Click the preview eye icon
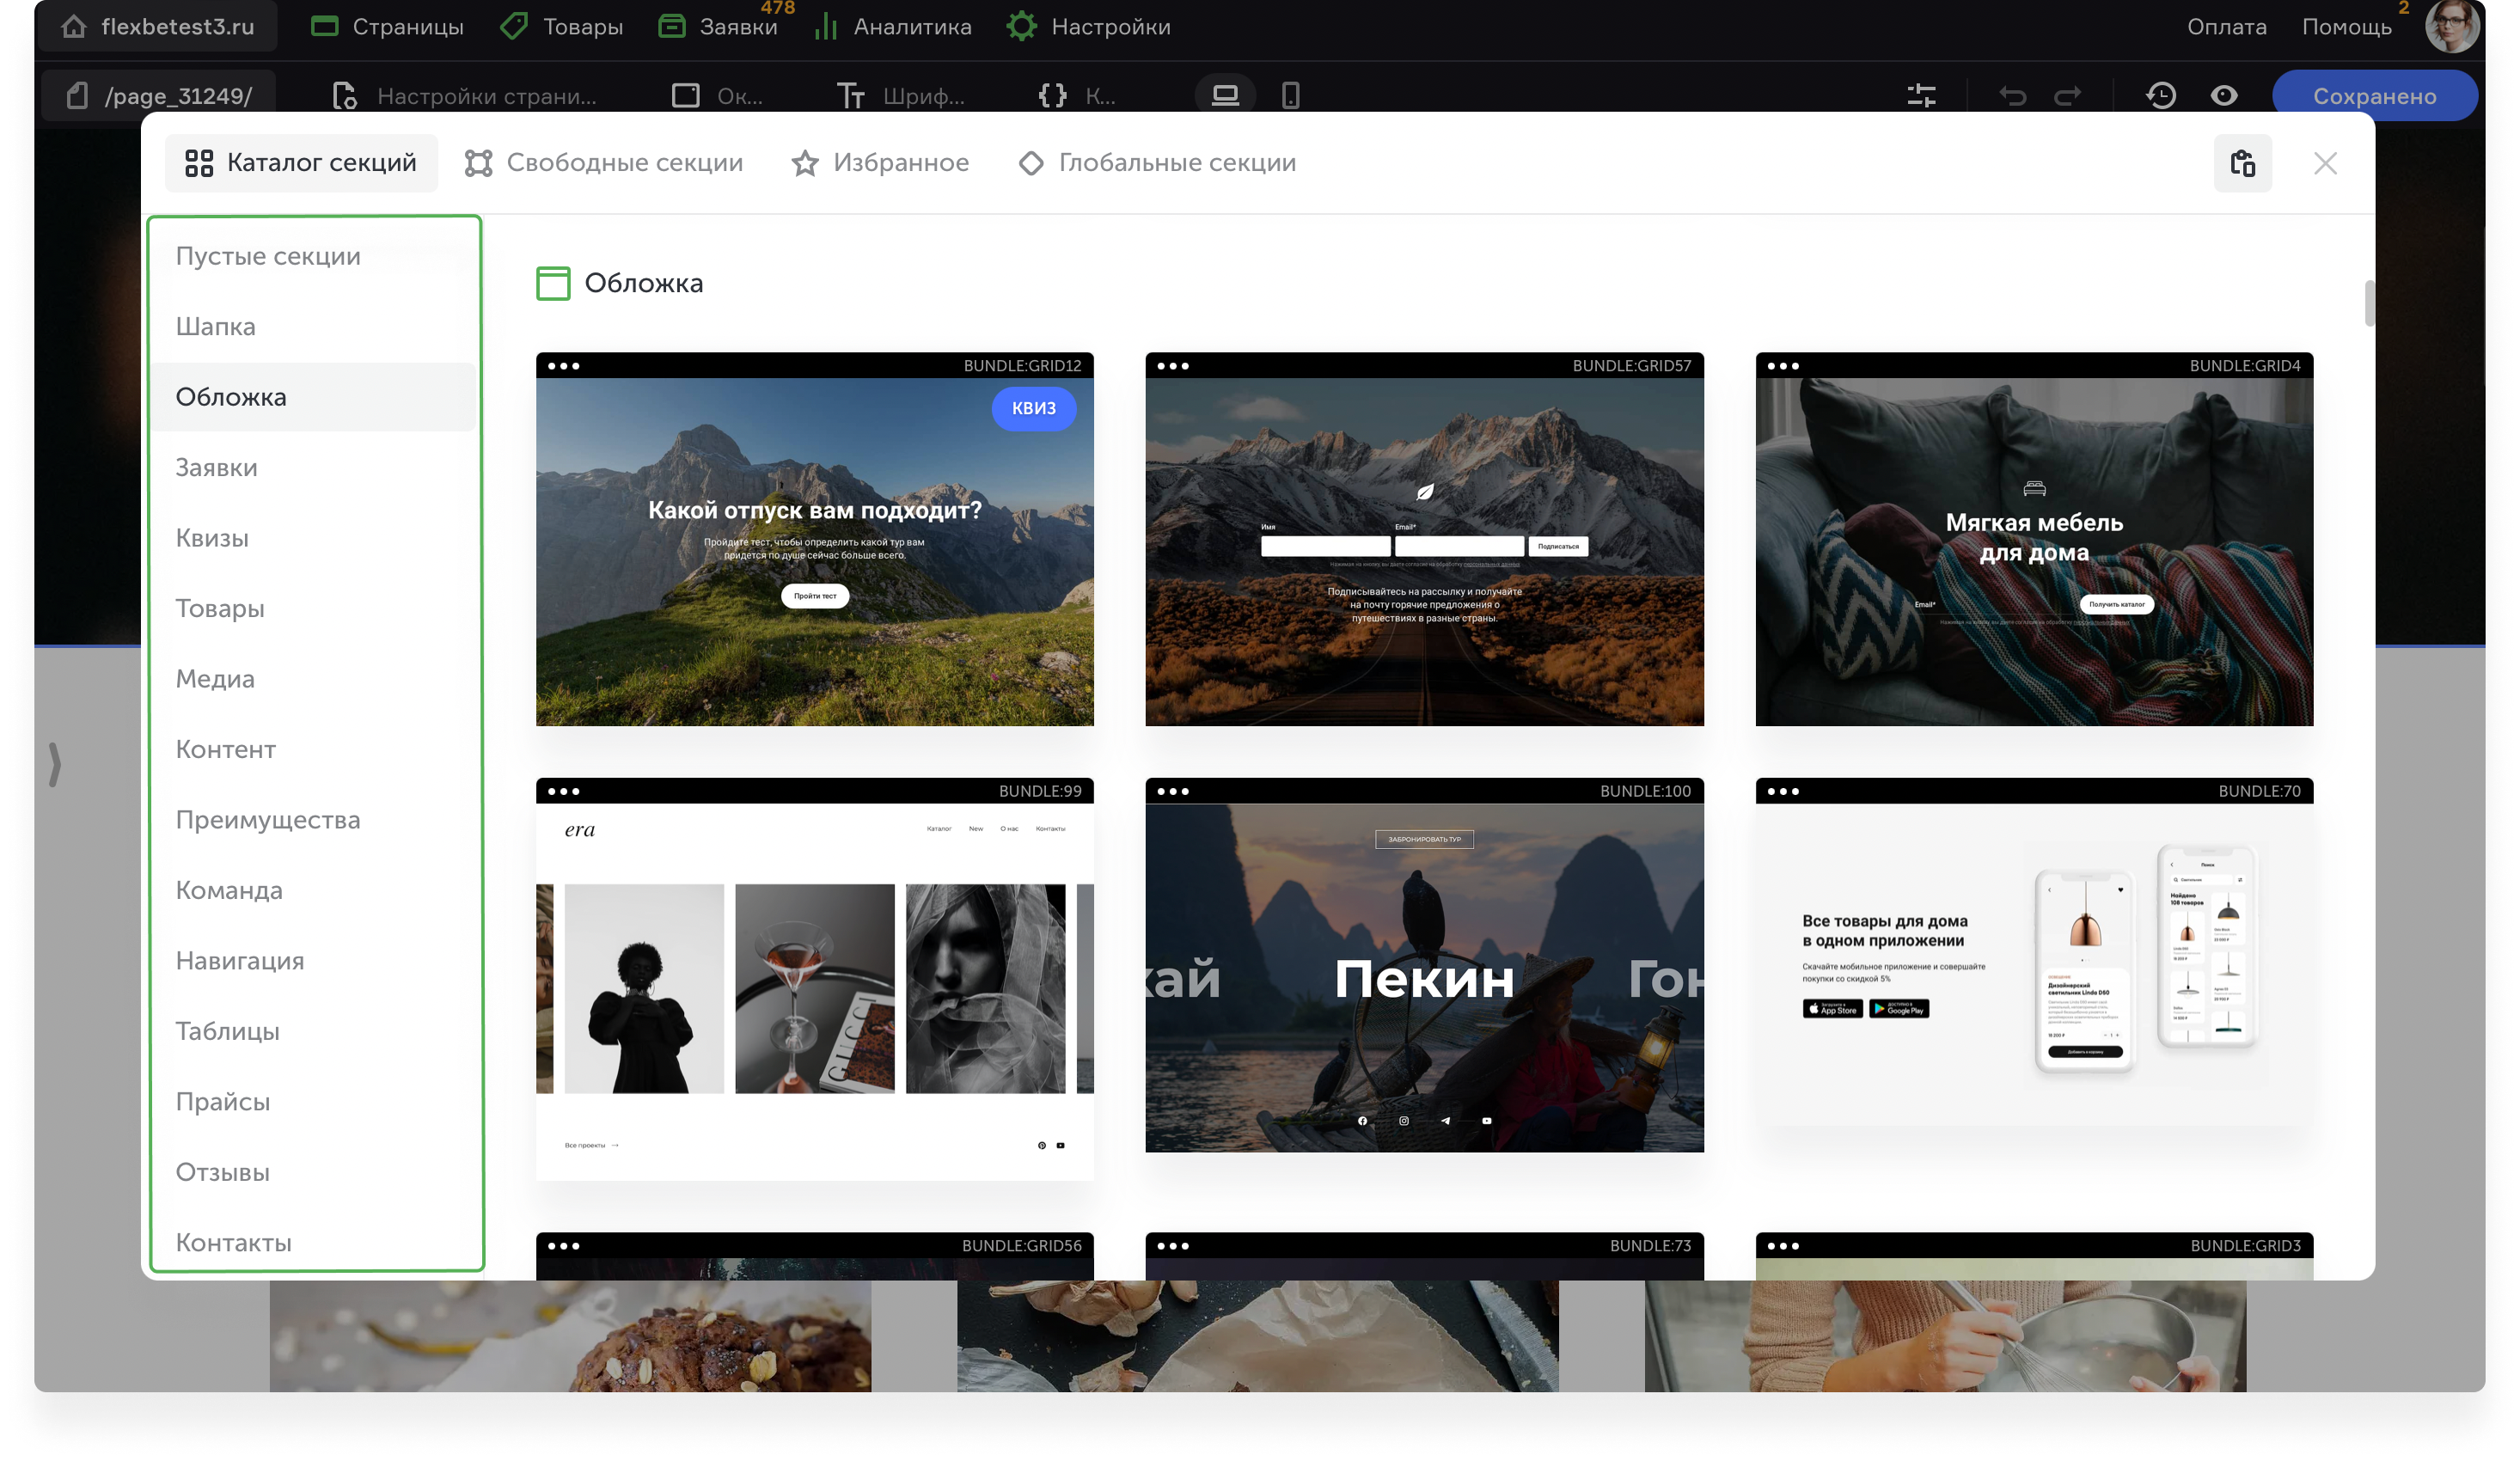2520x1461 pixels. coord(2224,96)
